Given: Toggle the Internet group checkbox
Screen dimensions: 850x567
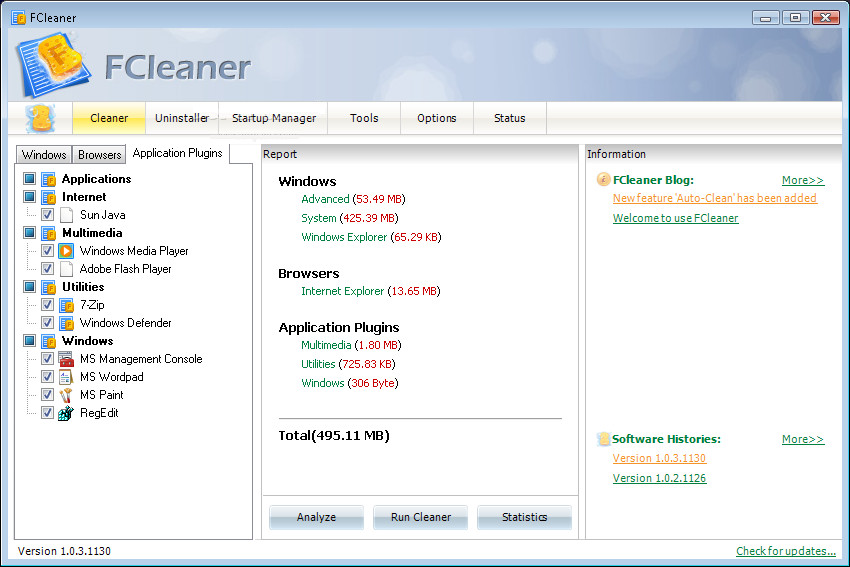Looking at the screenshot, I should coord(30,196).
